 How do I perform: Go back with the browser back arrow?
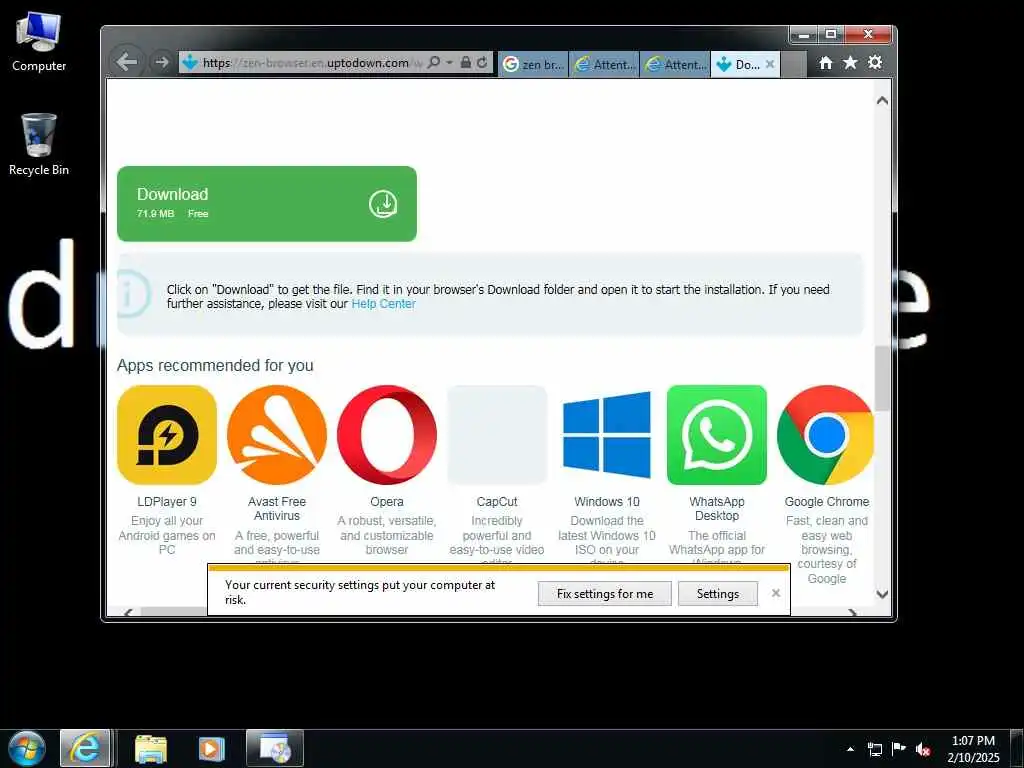[127, 62]
